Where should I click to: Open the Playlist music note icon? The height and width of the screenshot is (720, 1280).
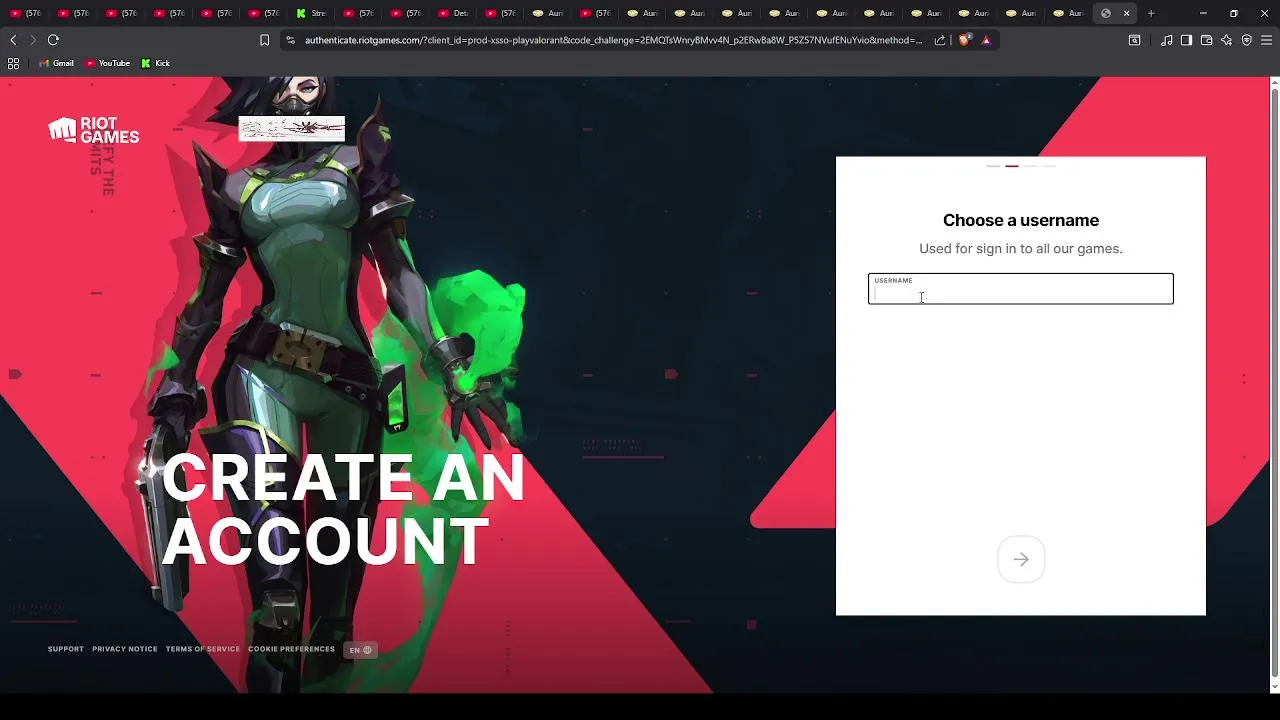click(x=1166, y=40)
